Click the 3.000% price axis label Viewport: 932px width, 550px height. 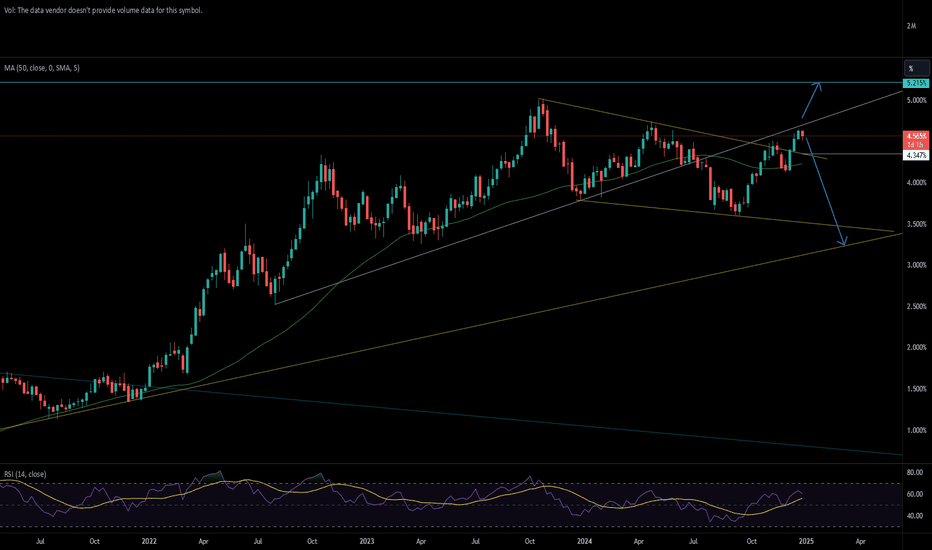(916, 265)
